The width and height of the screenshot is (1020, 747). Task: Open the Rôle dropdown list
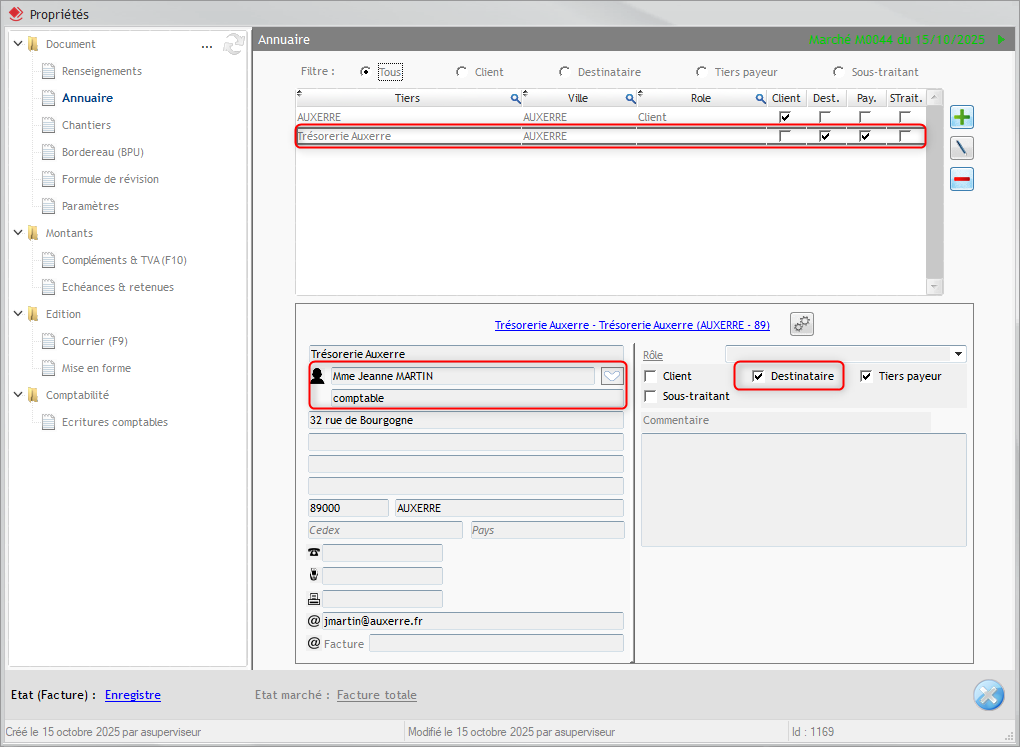click(959, 354)
